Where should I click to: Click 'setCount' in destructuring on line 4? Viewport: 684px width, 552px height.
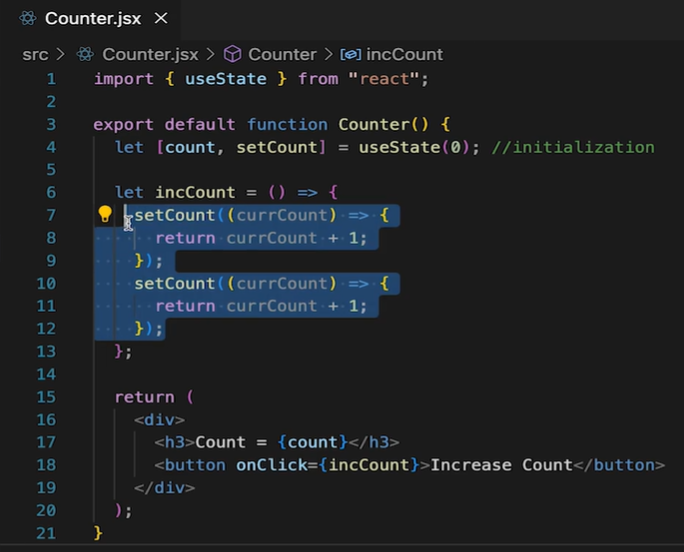(277, 147)
